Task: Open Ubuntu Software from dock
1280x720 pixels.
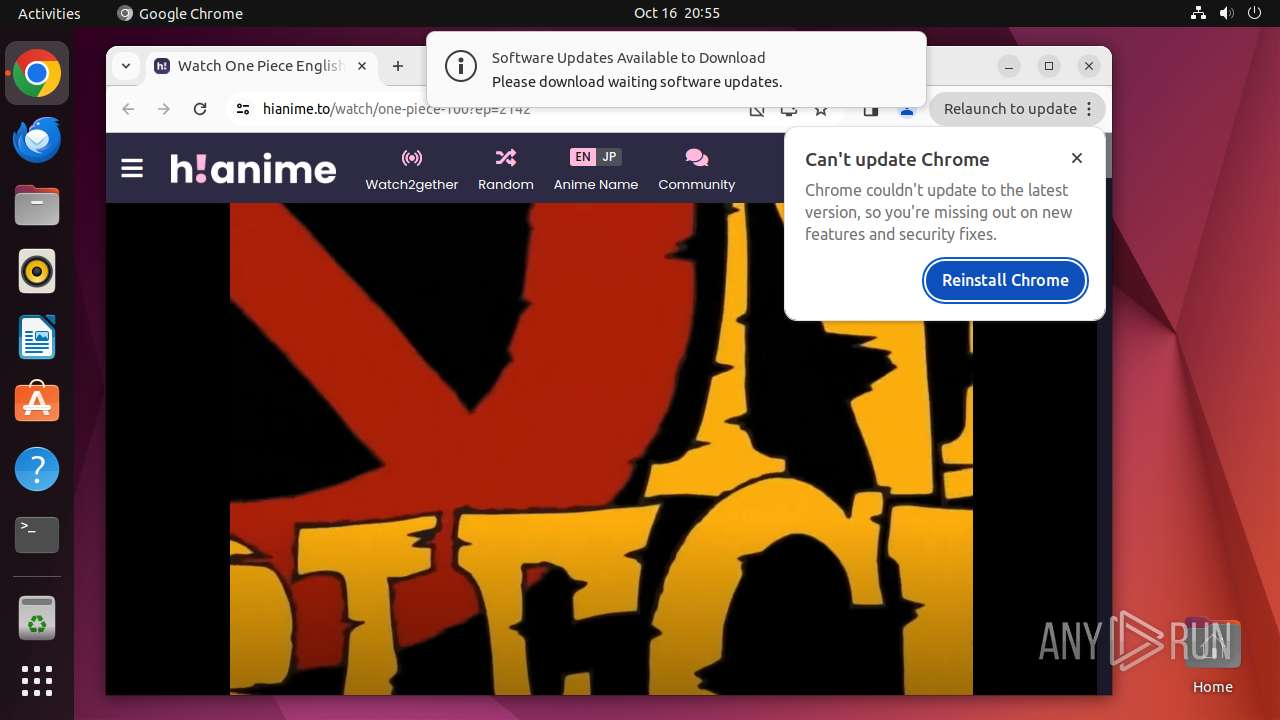Action: coord(37,403)
